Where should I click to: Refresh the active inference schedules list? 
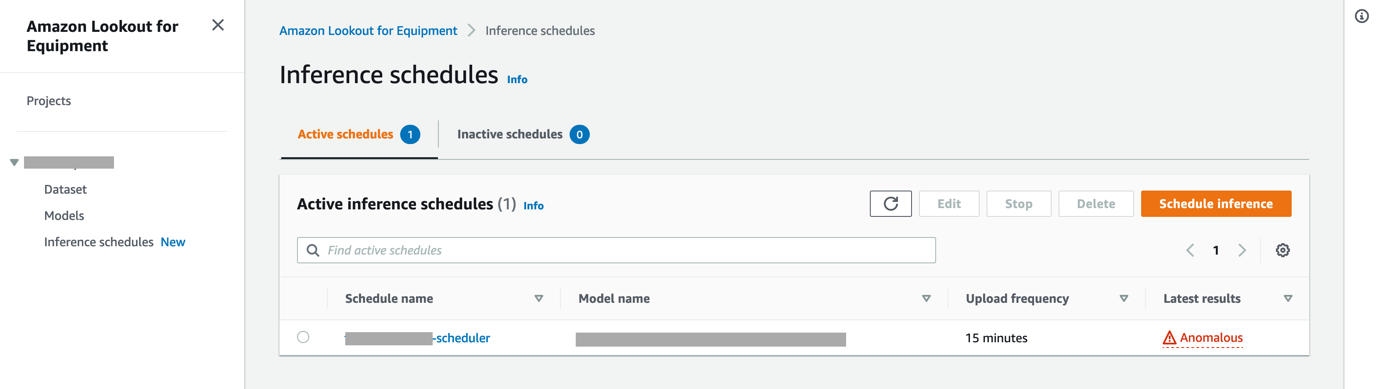click(890, 204)
